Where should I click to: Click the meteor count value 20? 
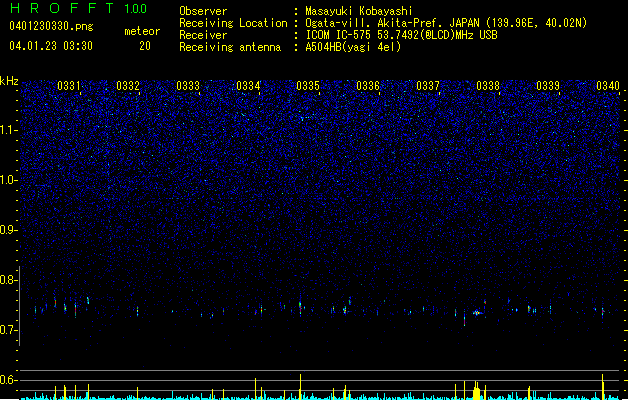point(145,46)
